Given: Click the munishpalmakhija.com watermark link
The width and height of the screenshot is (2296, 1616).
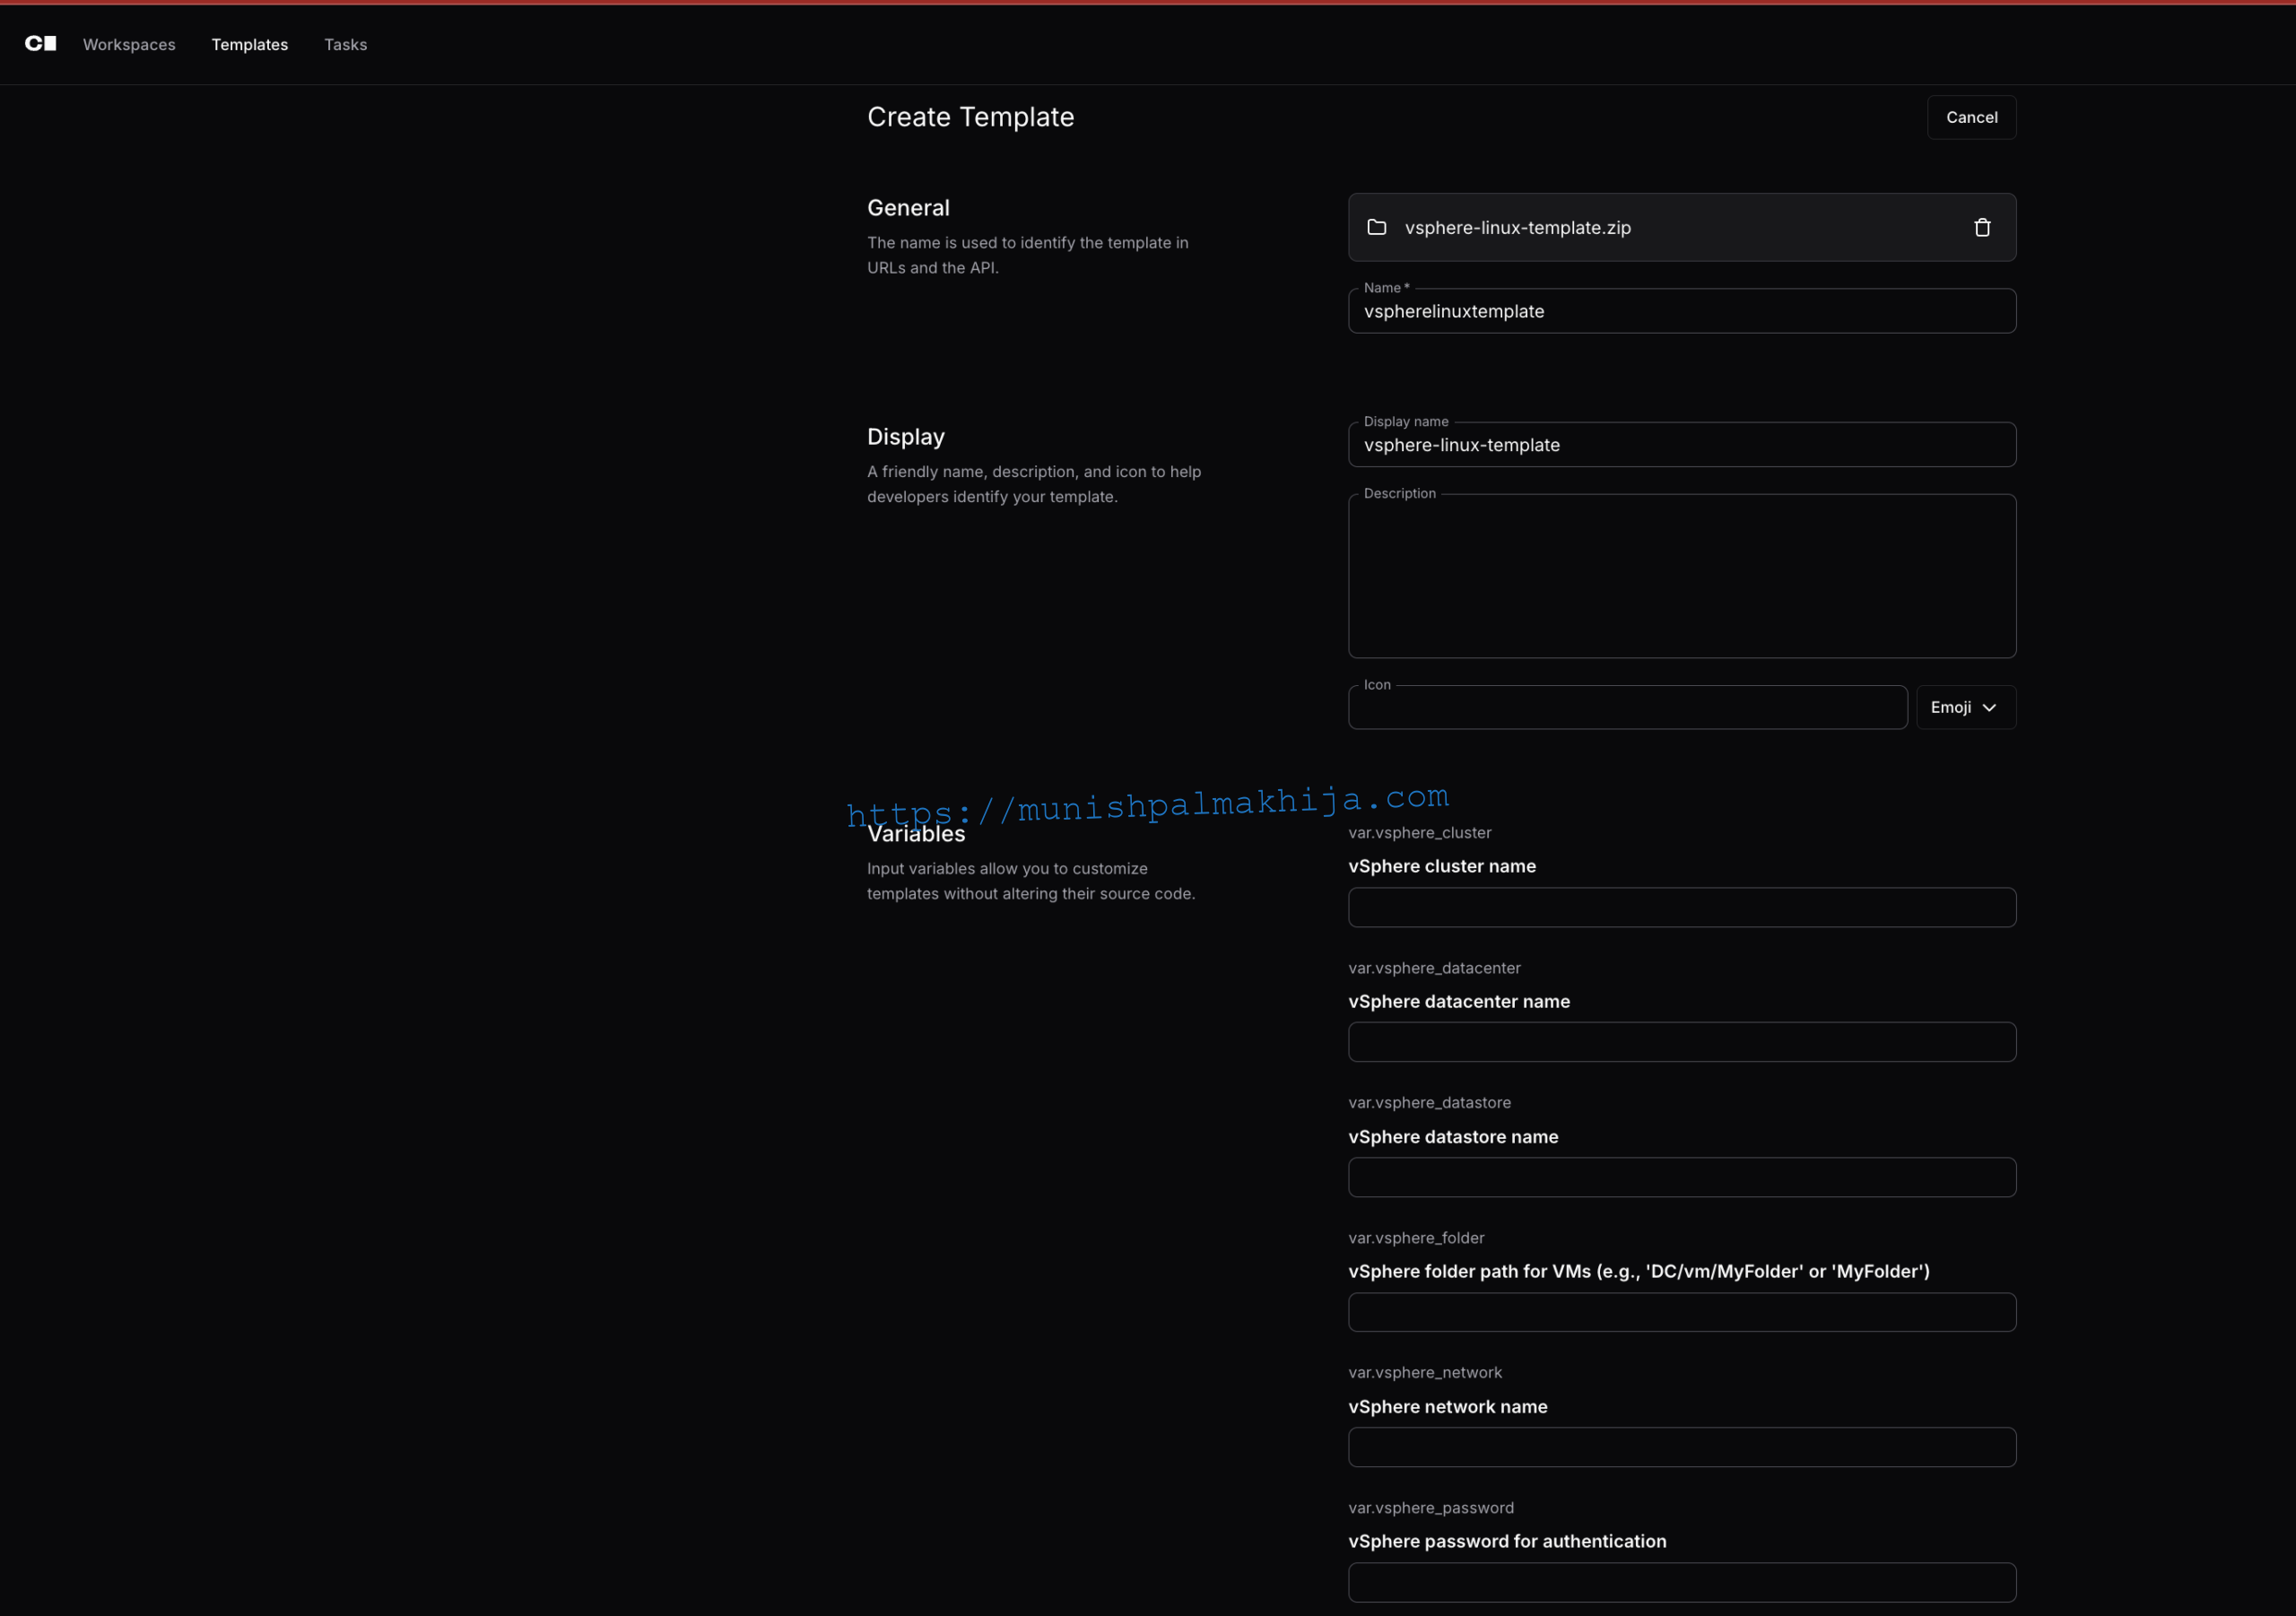Looking at the screenshot, I should pyautogui.click(x=1147, y=804).
